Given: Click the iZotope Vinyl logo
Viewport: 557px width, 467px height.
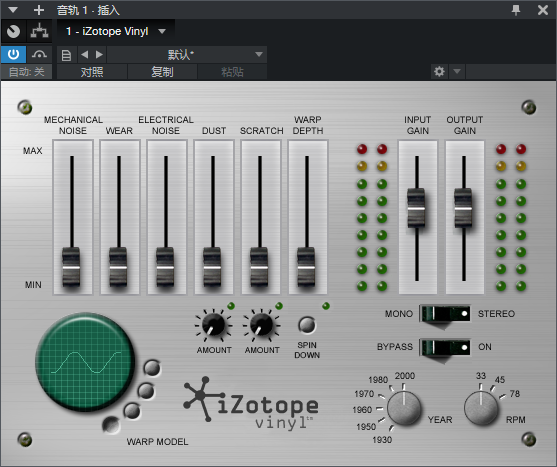Looking at the screenshot, I should (x=251, y=404).
